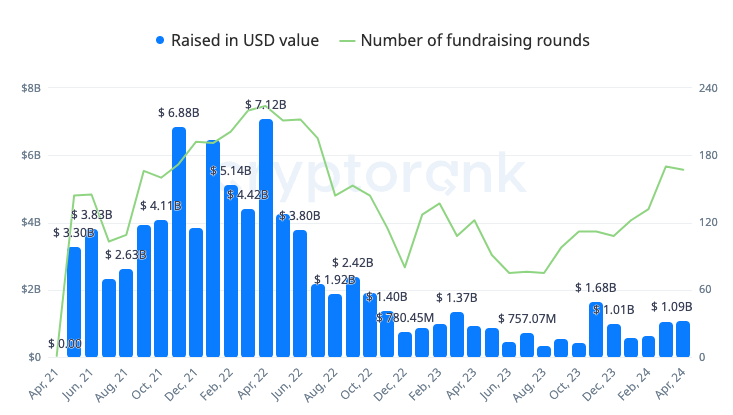Click the green line legend marker
This screenshot has height=415, width=733.
pos(347,41)
